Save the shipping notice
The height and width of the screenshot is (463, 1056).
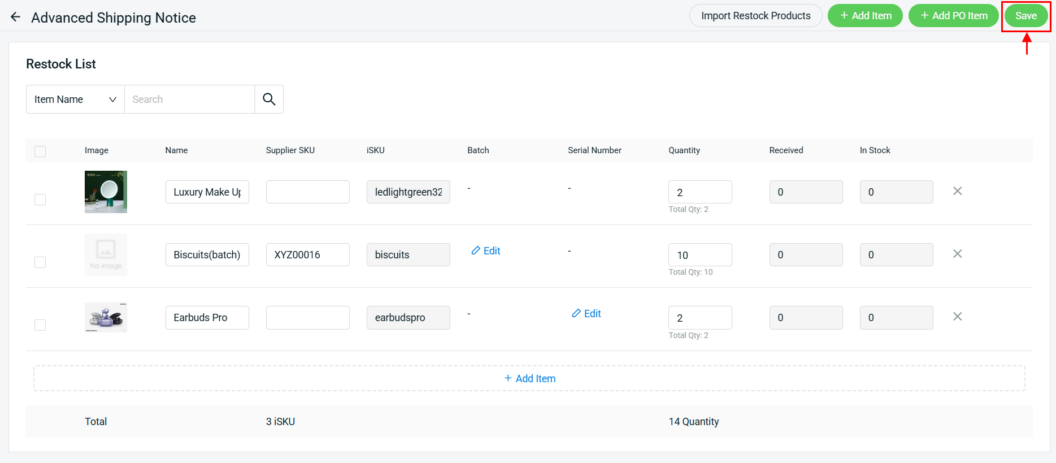[x=1026, y=16]
